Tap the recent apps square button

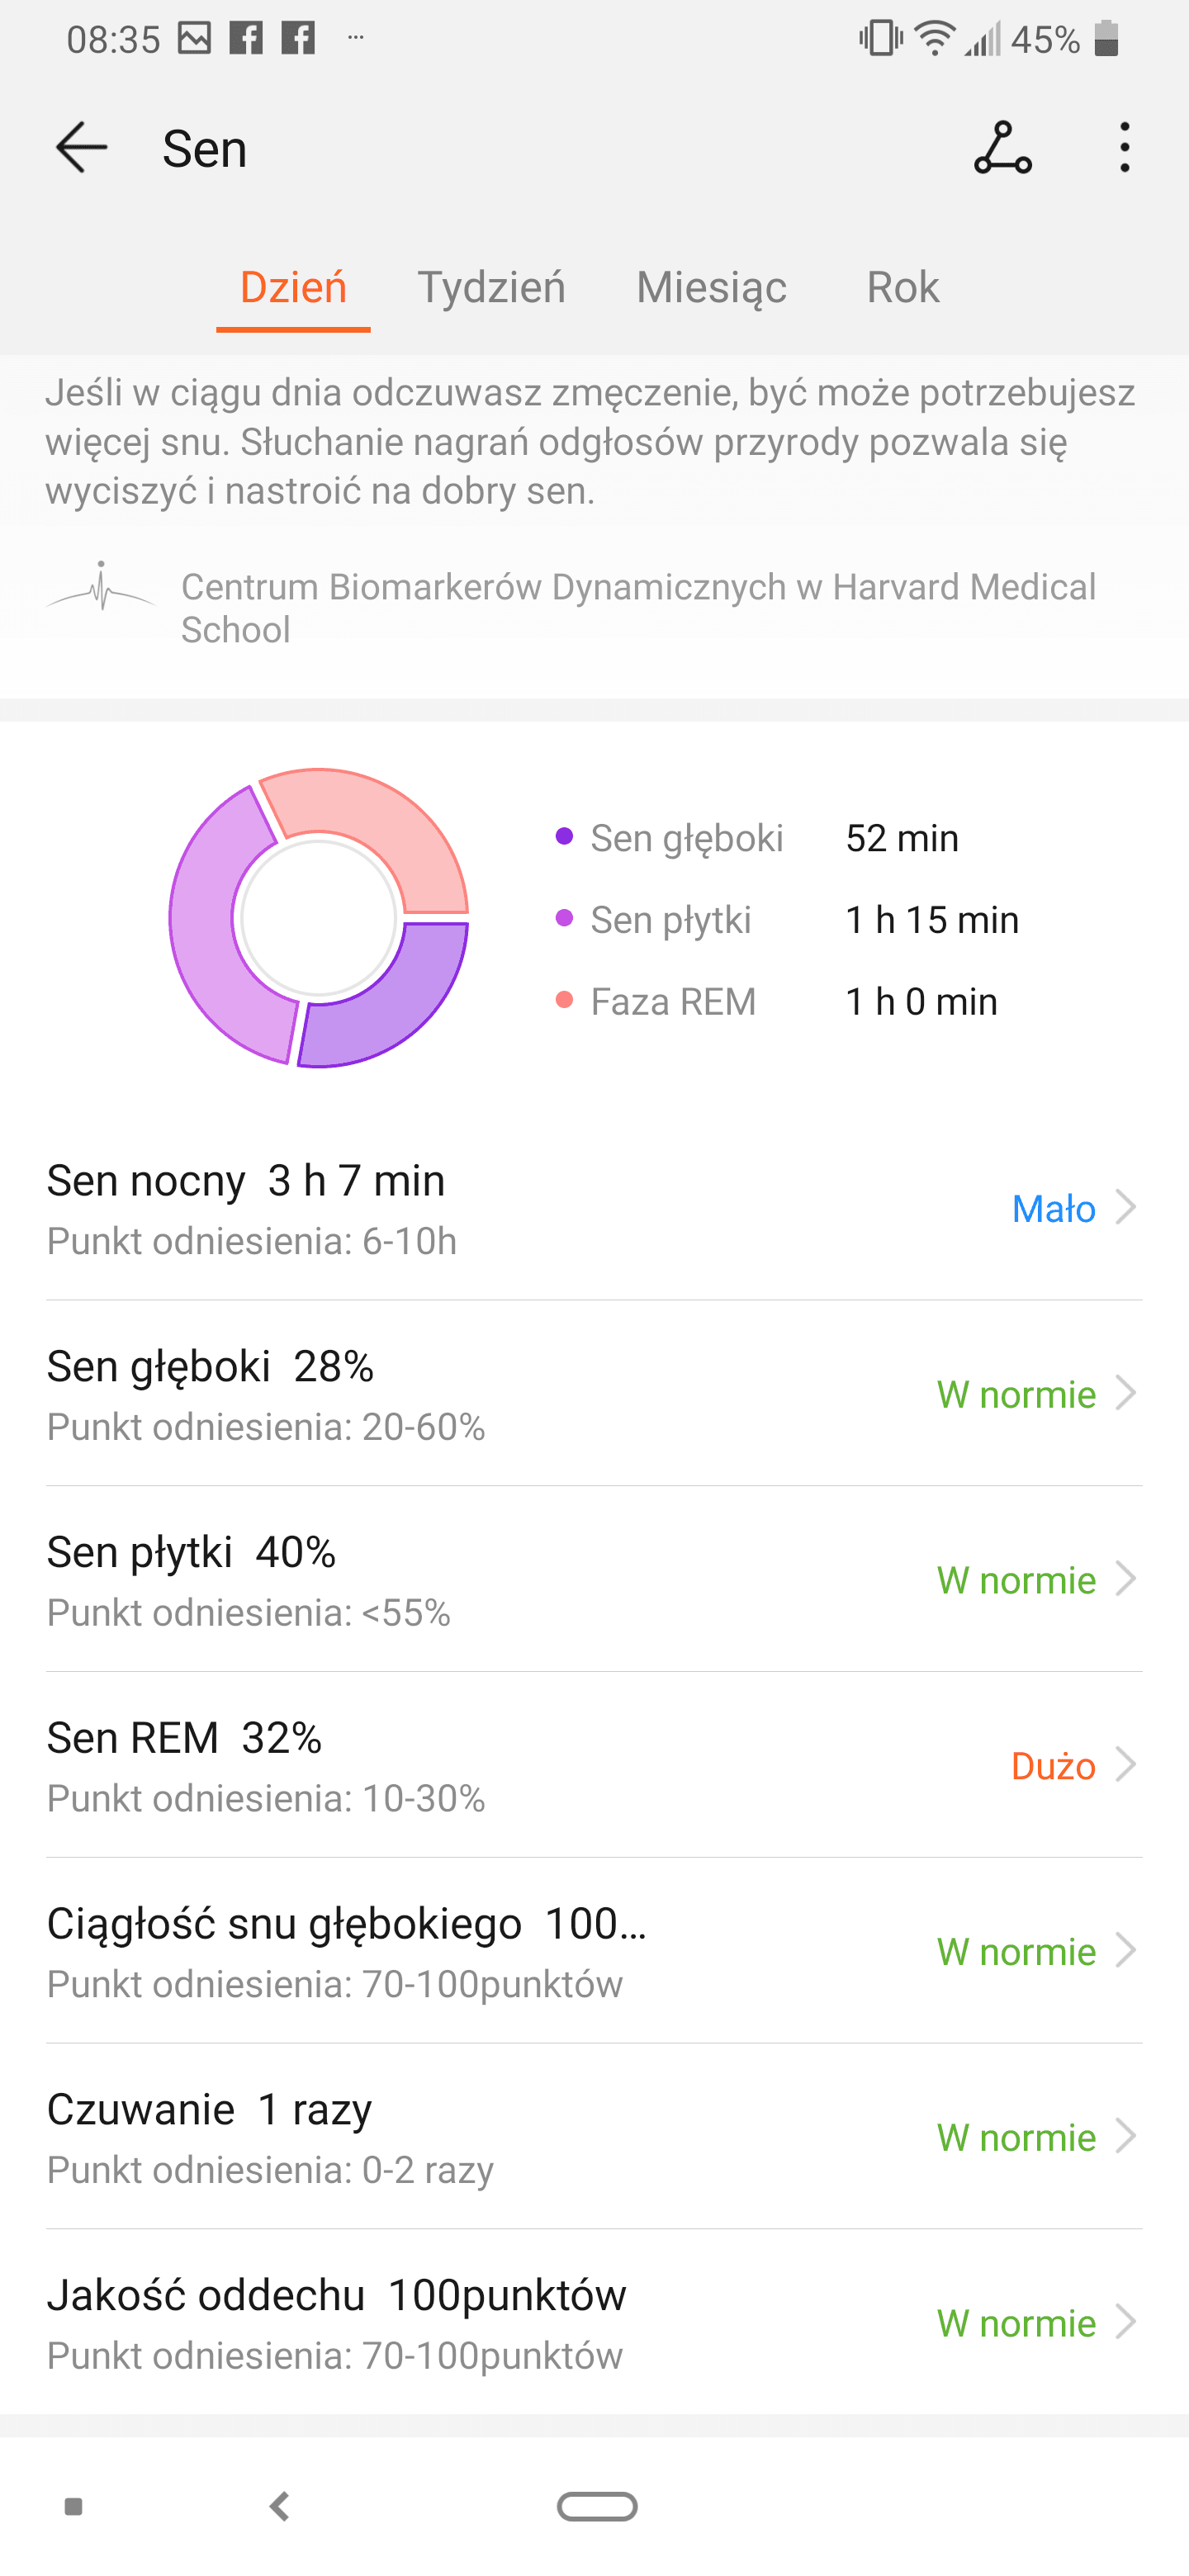(x=73, y=2506)
